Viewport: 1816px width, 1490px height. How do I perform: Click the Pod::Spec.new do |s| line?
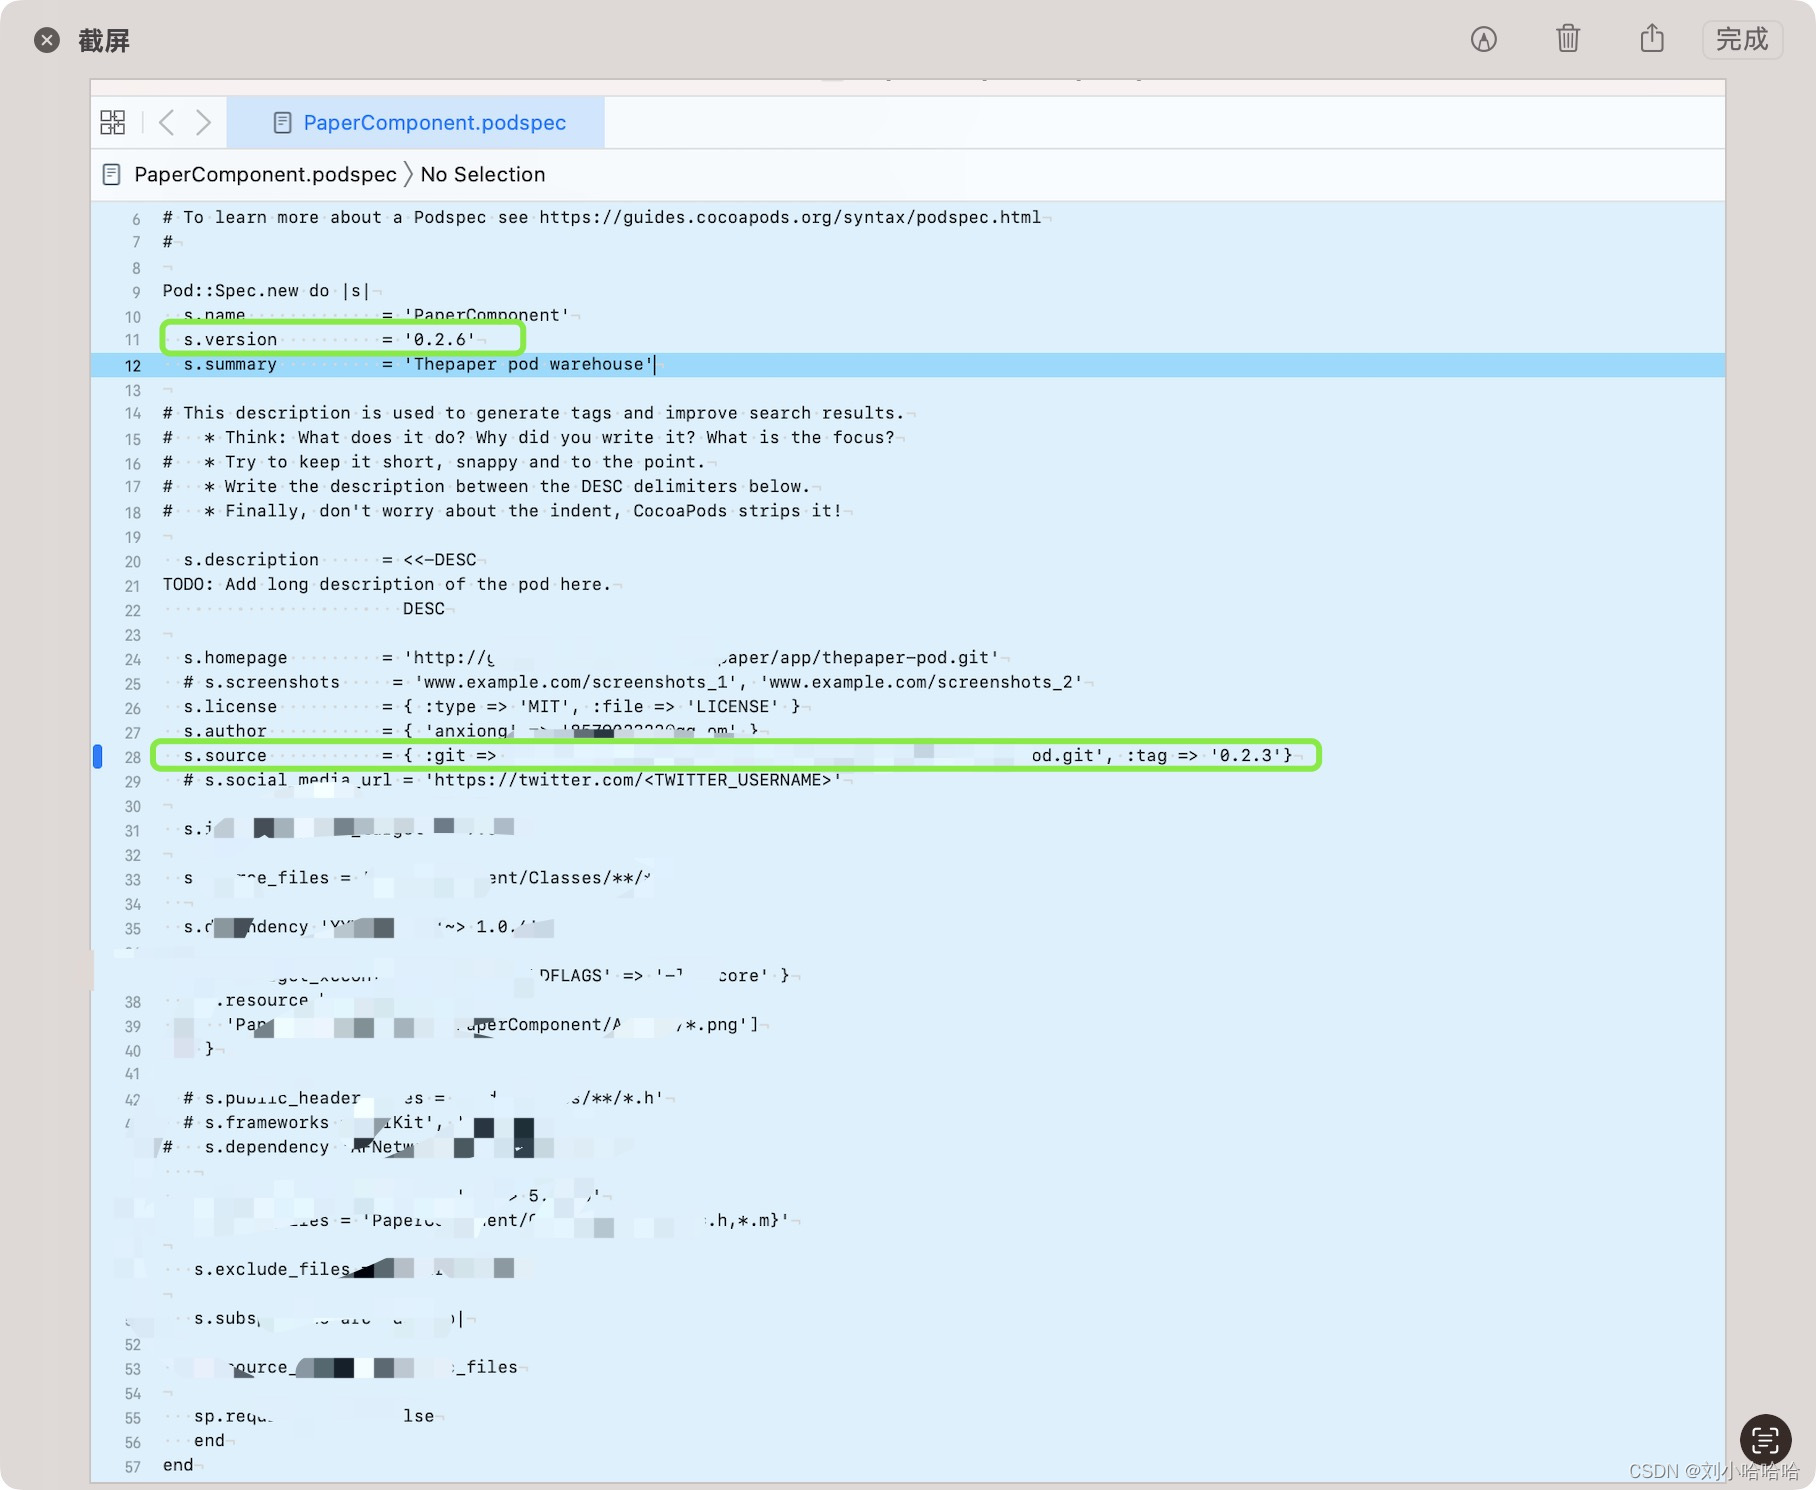pyautogui.click(x=266, y=290)
